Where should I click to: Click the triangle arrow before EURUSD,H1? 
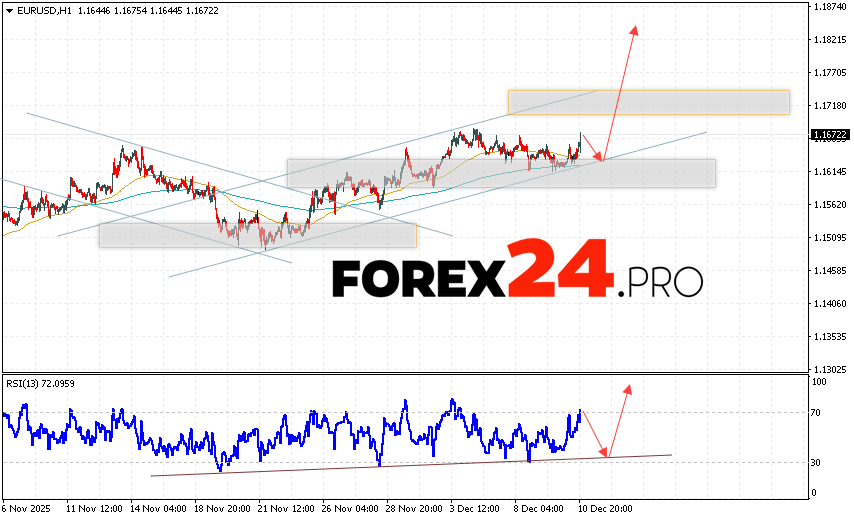point(9,9)
